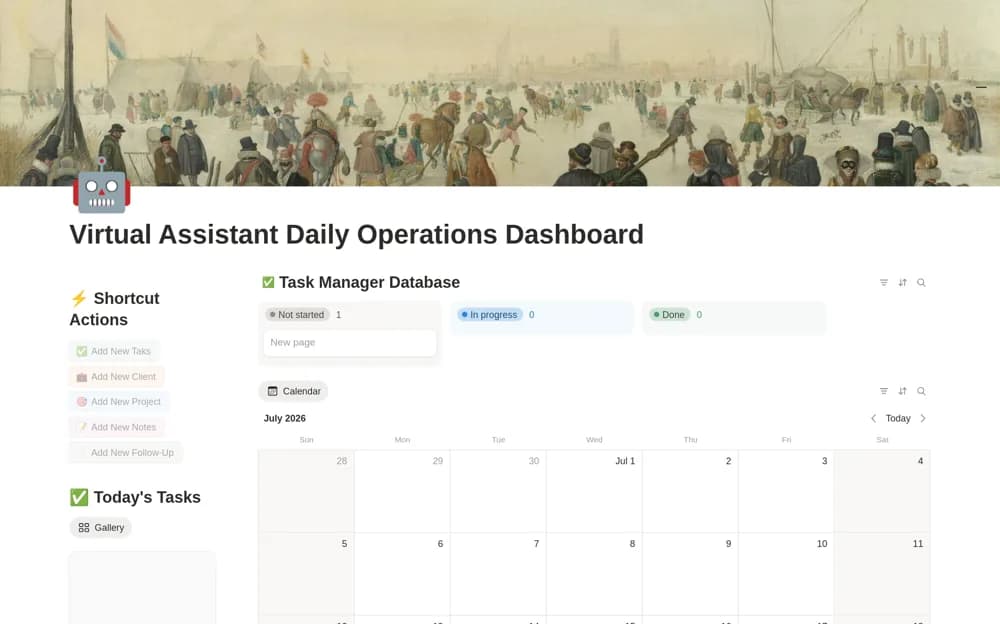This screenshot has width=1000, height=624.
Task: Select July 4 in the calendar
Action: point(882,491)
